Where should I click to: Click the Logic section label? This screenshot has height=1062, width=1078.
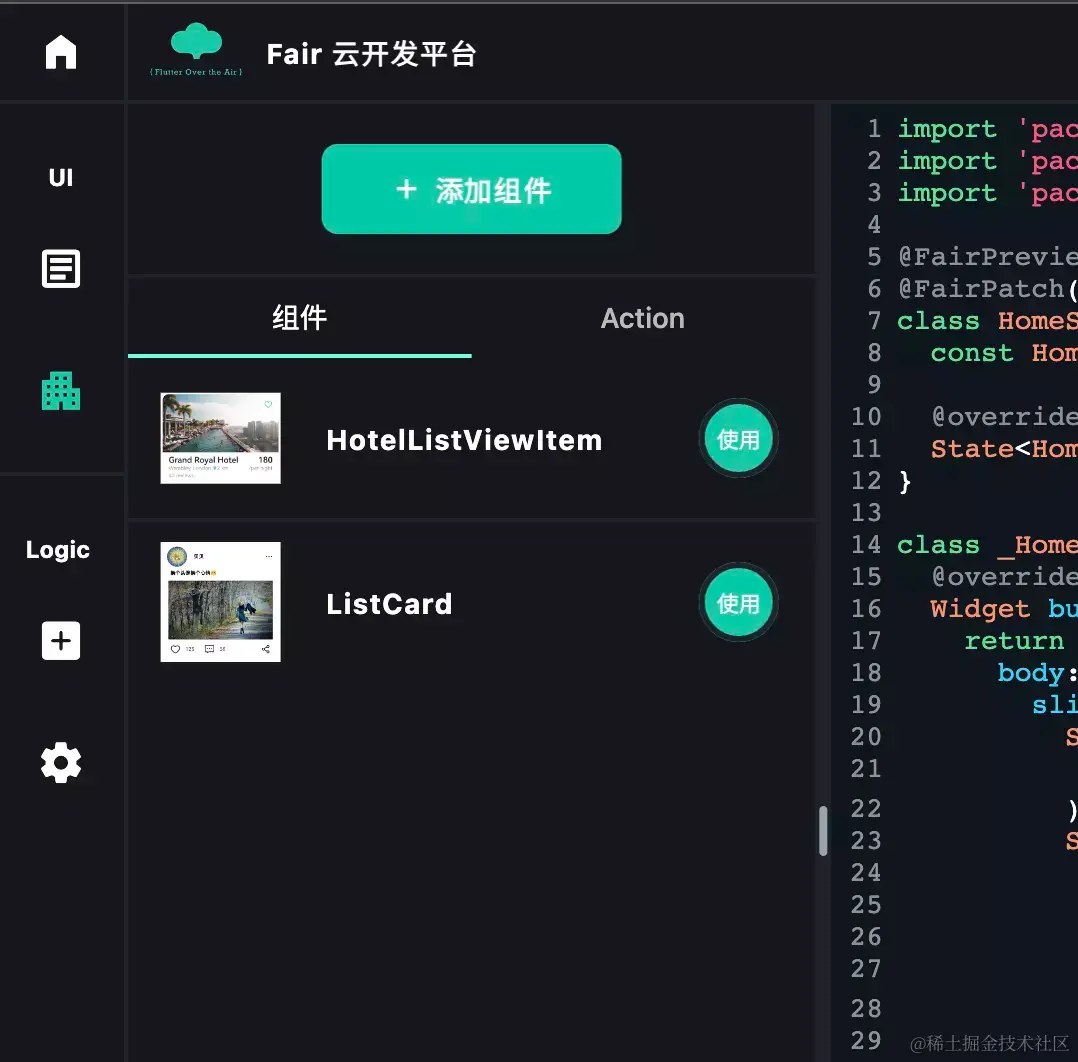pyautogui.click(x=58, y=550)
